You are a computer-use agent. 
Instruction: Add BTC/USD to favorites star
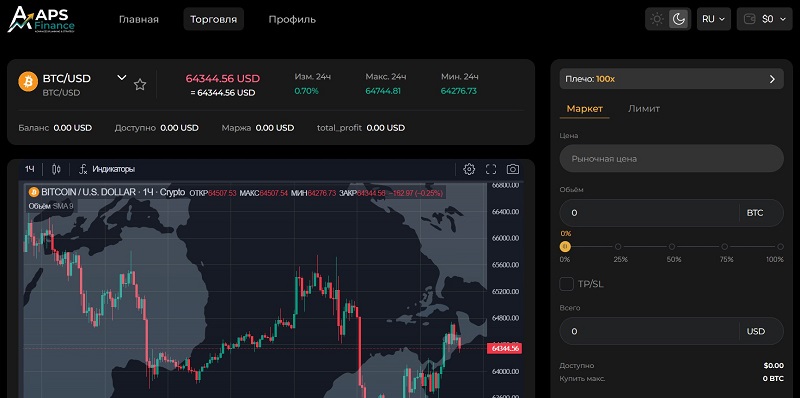tap(140, 85)
